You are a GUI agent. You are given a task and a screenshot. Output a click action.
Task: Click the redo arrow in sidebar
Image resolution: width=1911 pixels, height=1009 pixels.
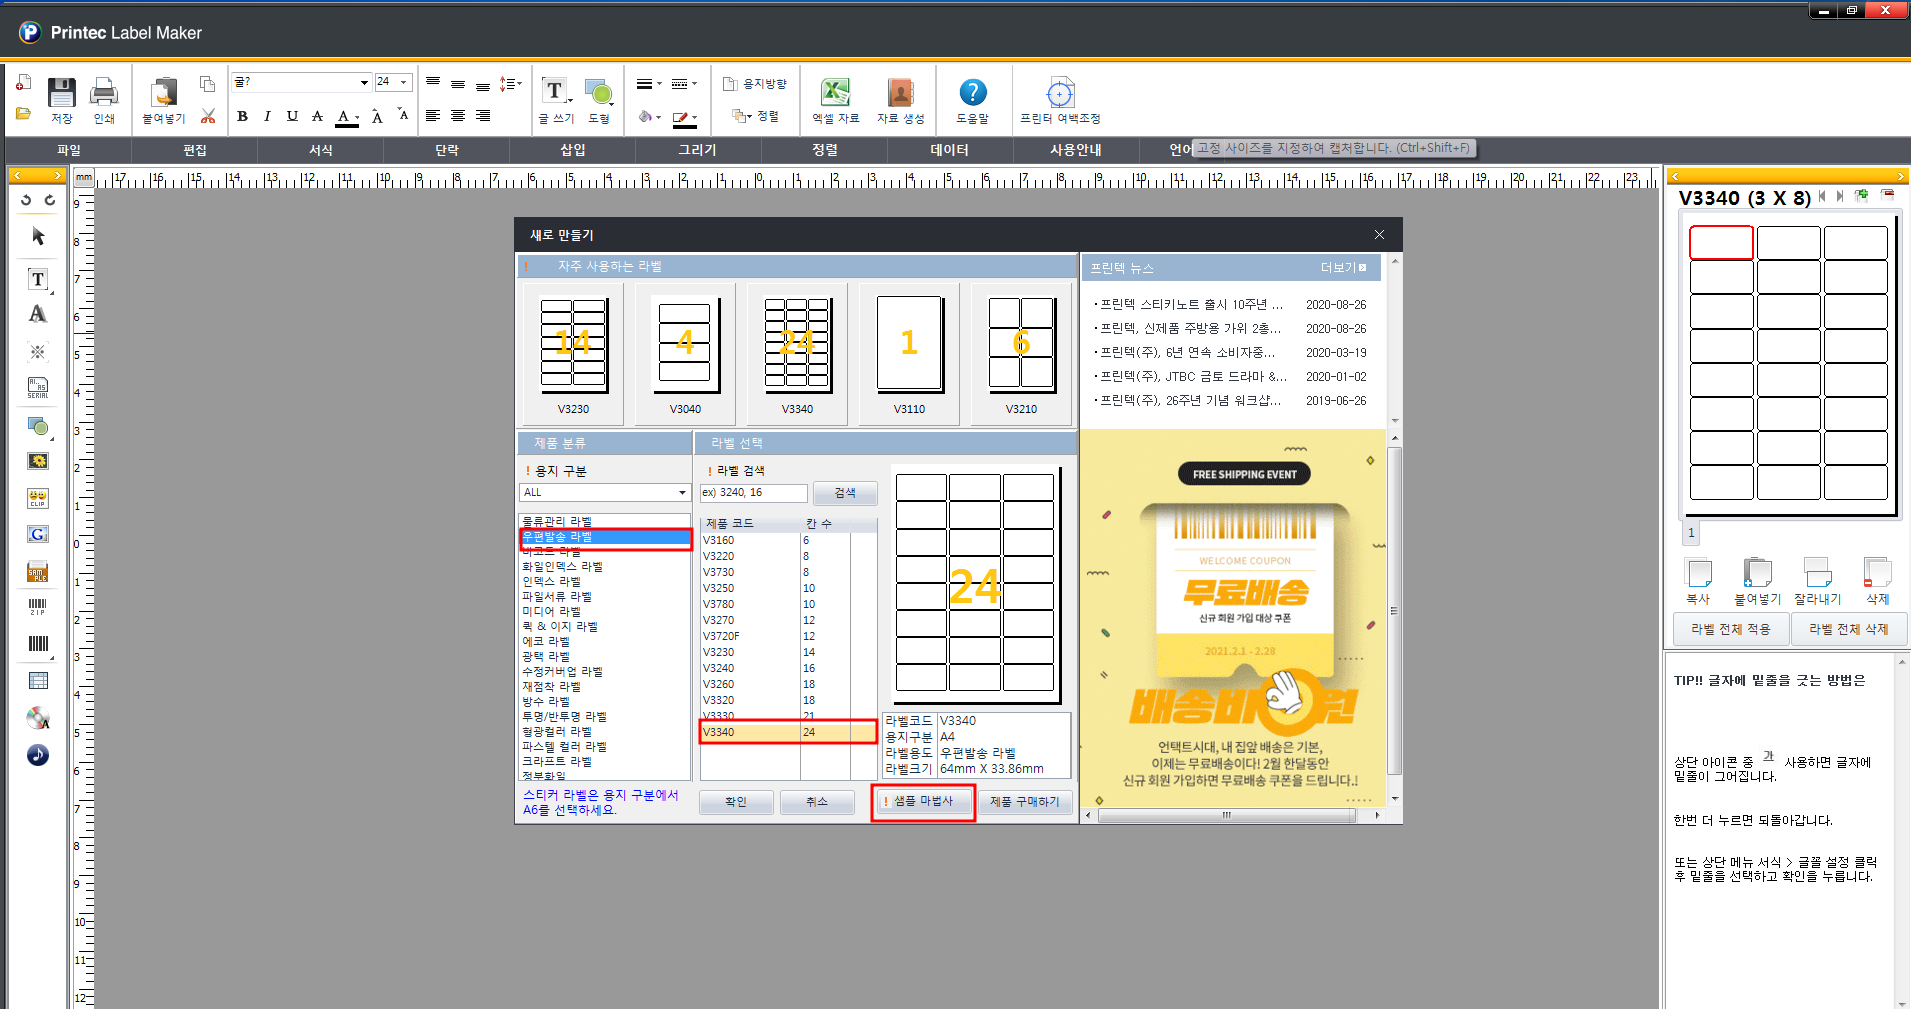tap(49, 200)
